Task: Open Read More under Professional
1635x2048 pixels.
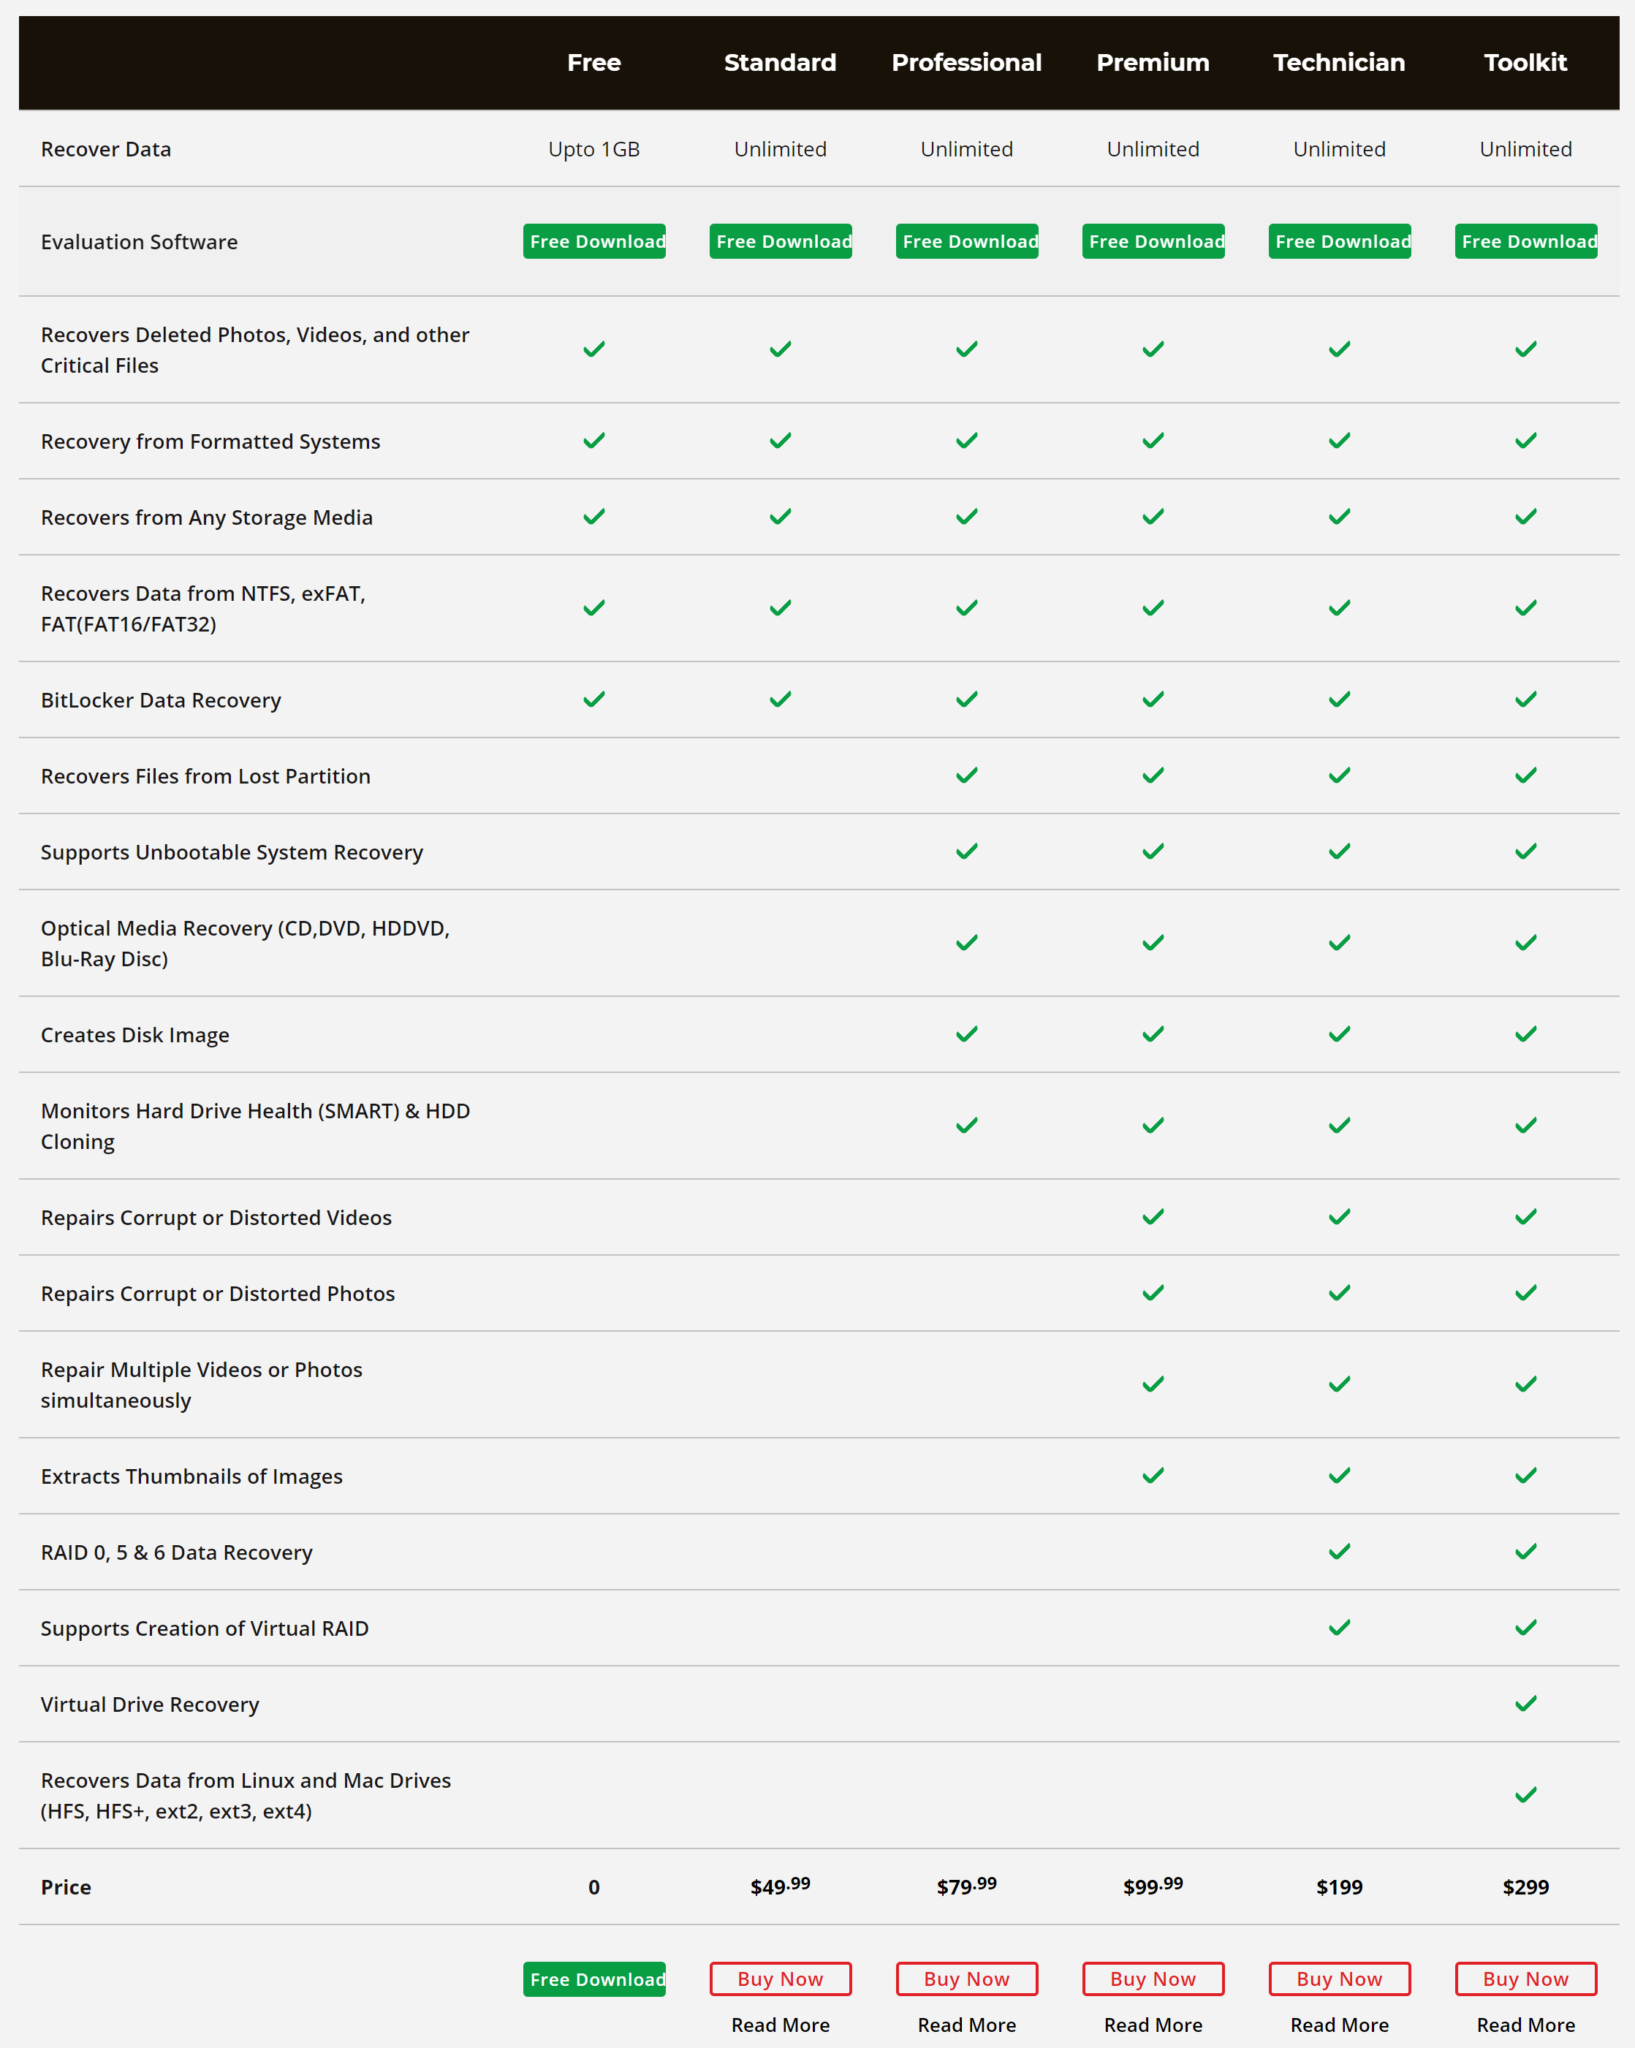Action: pyautogui.click(x=967, y=2025)
